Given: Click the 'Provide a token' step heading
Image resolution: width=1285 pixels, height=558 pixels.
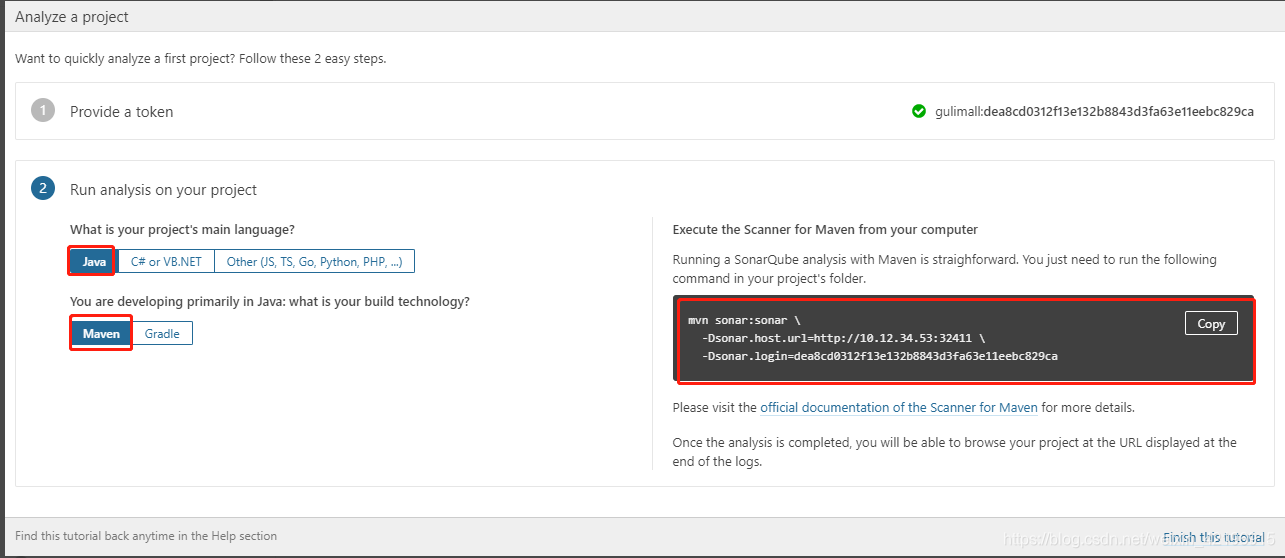Looking at the screenshot, I should click(121, 112).
